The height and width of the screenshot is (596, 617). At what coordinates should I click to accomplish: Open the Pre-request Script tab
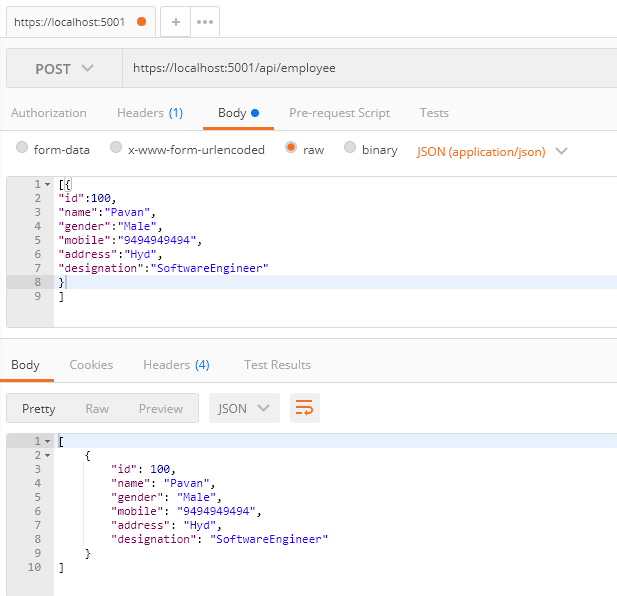339,113
